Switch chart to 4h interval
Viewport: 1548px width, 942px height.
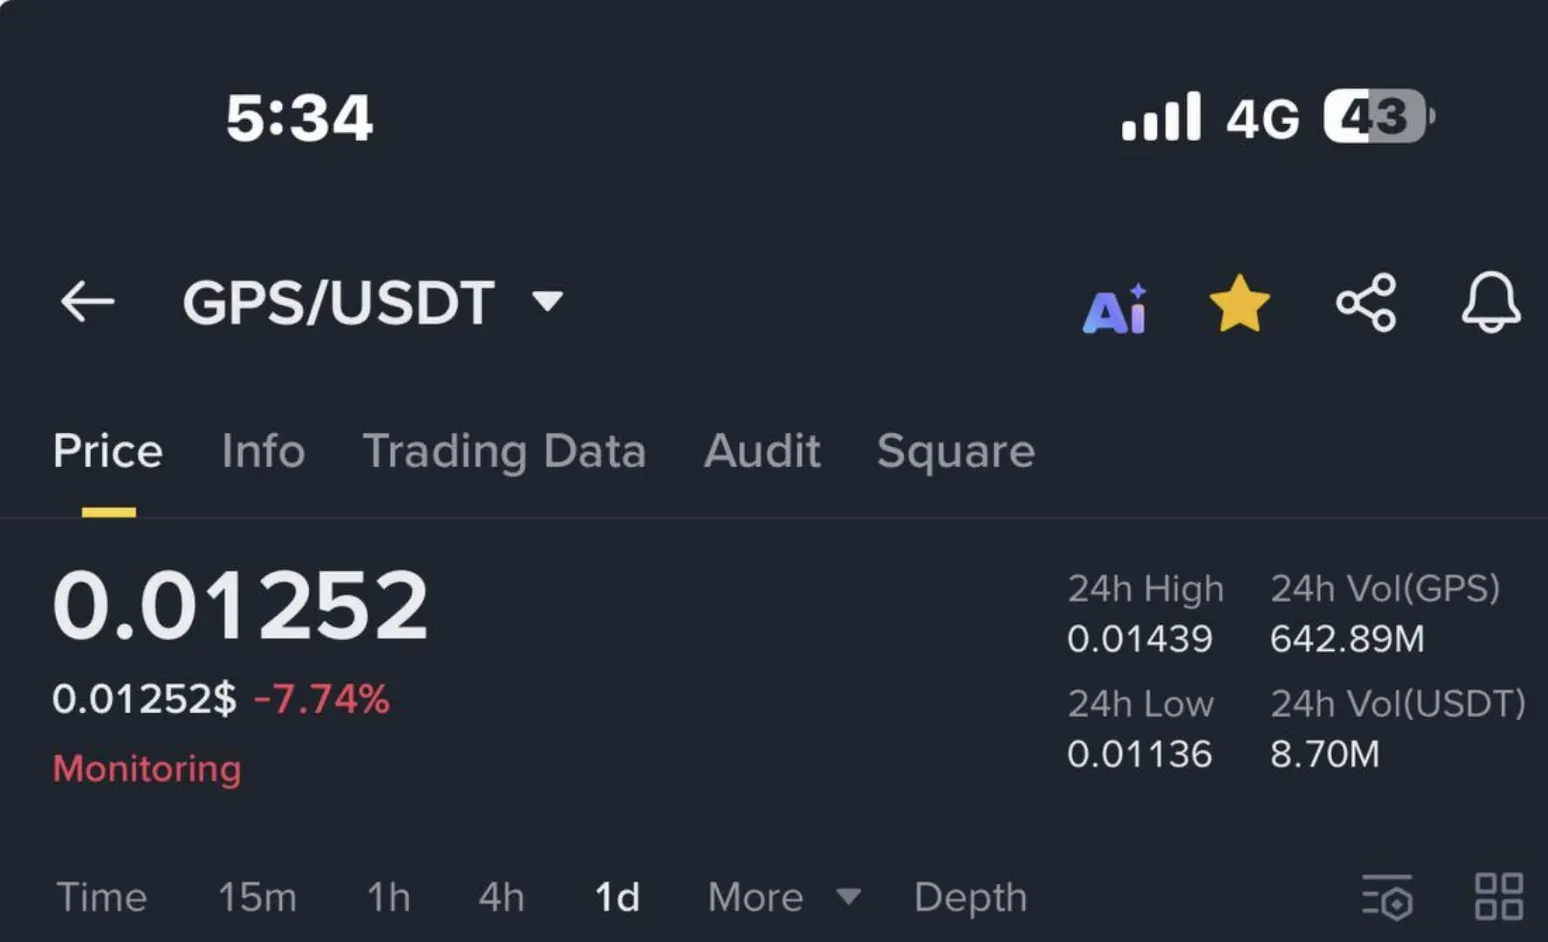(x=501, y=897)
